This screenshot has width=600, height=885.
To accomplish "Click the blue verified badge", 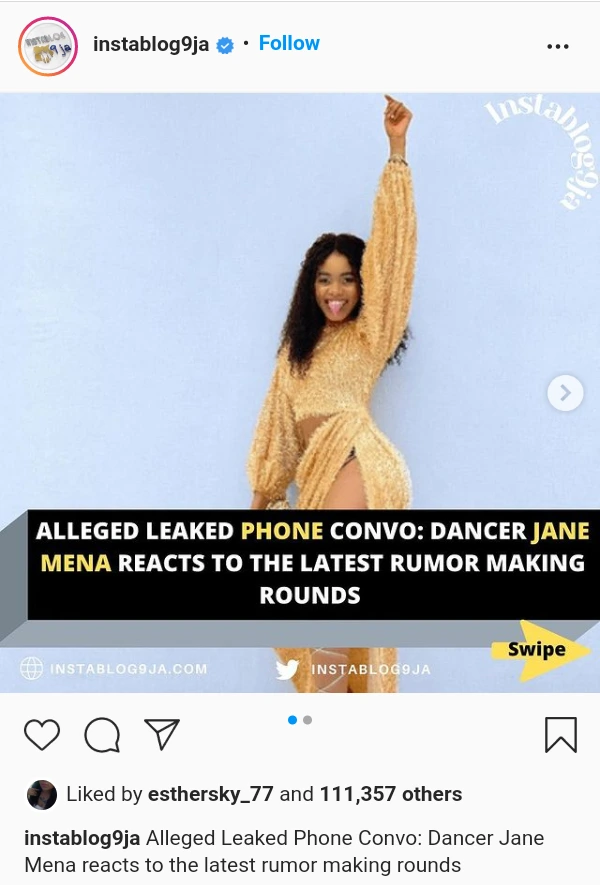I will (x=225, y=46).
